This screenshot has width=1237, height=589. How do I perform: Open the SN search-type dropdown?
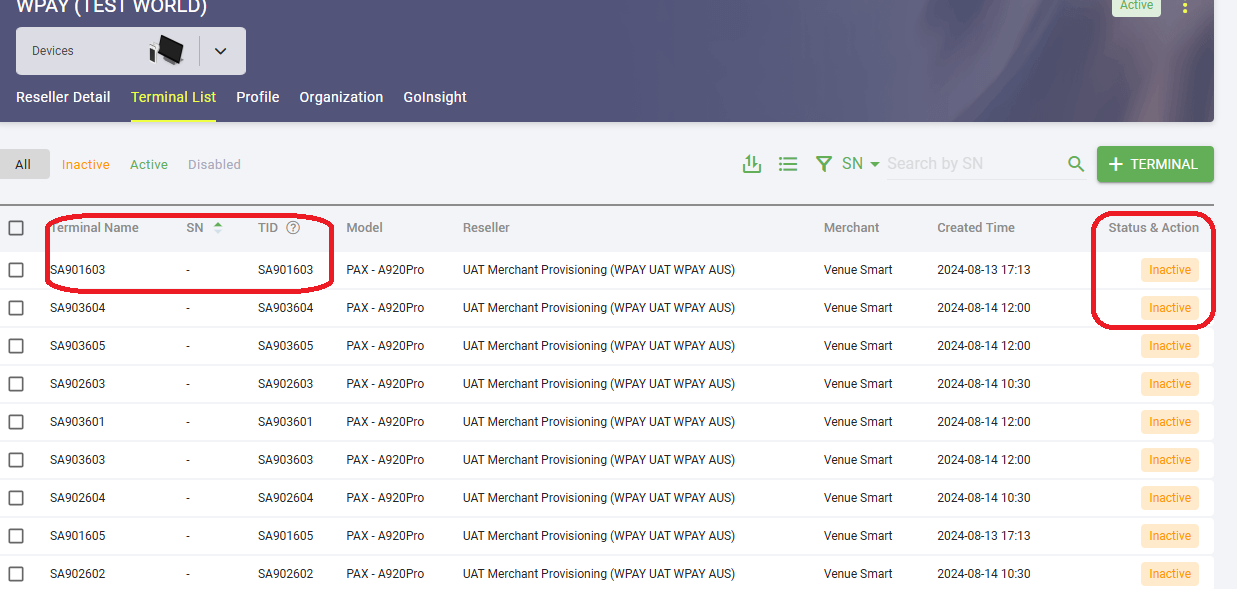click(x=860, y=164)
